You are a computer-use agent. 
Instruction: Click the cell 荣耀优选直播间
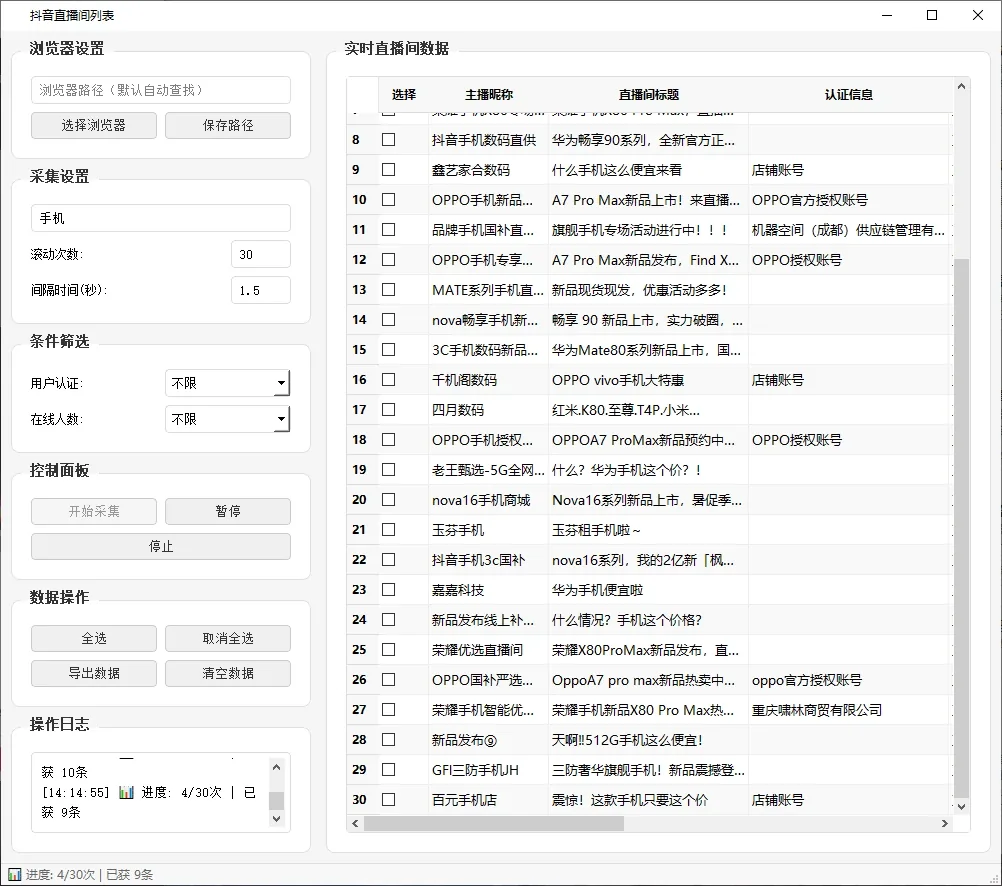point(488,649)
